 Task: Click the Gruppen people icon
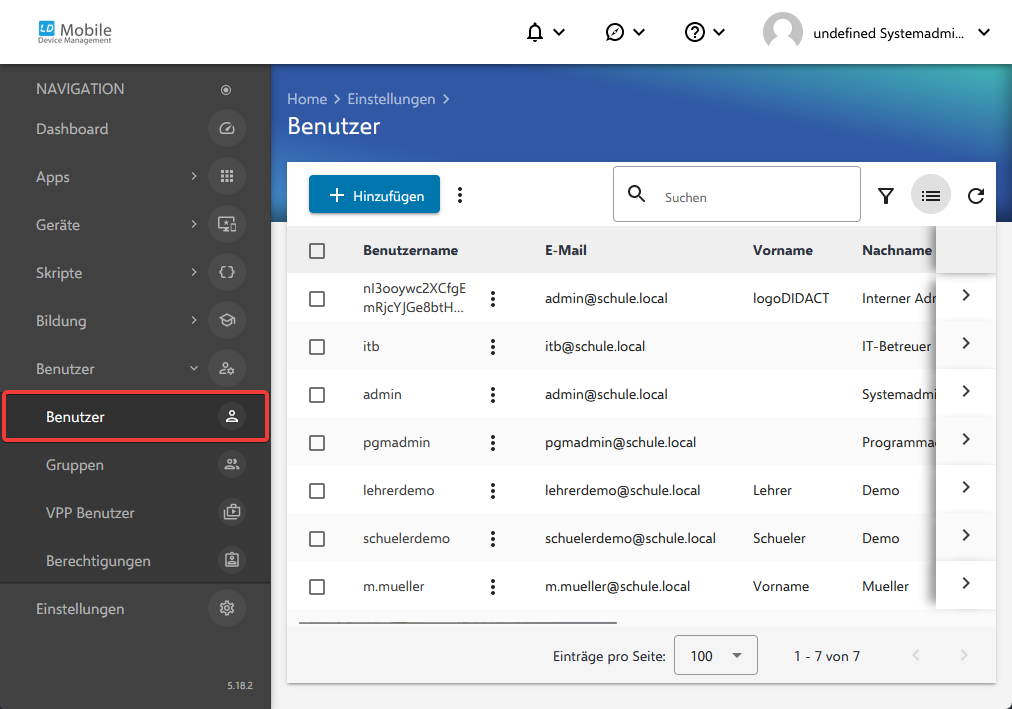pyautogui.click(x=232, y=464)
